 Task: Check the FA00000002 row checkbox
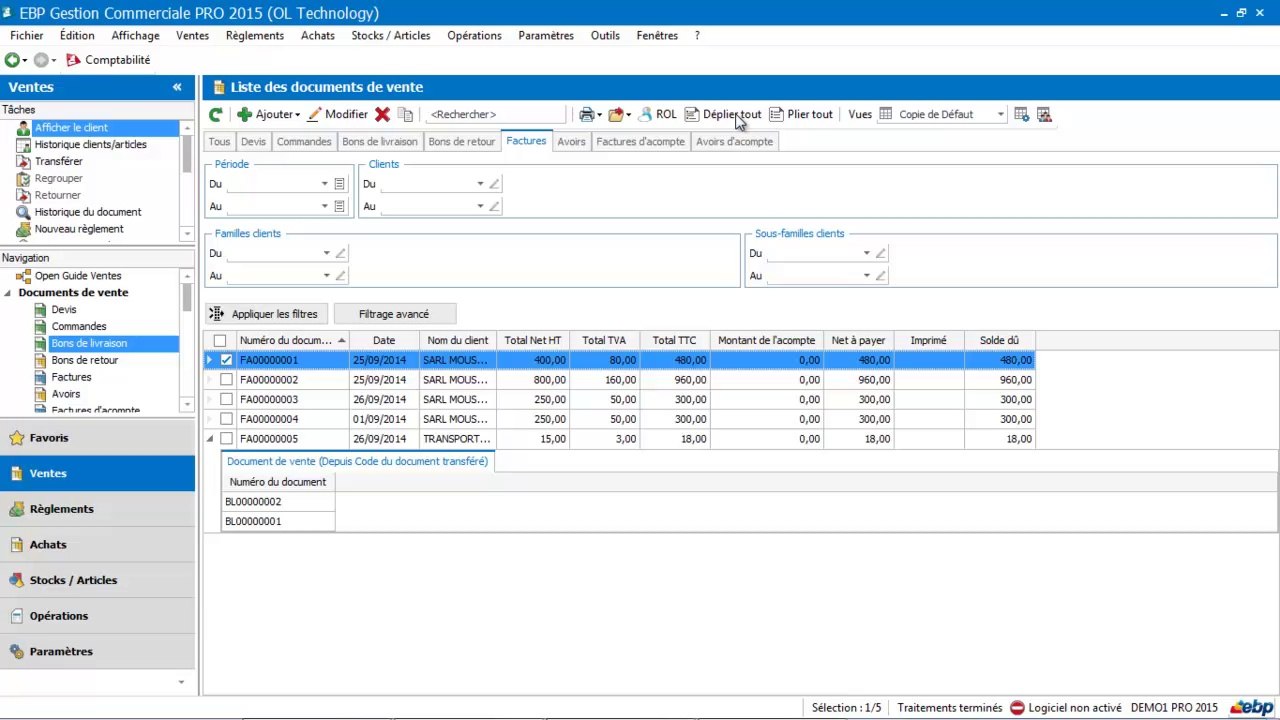(x=226, y=380)
